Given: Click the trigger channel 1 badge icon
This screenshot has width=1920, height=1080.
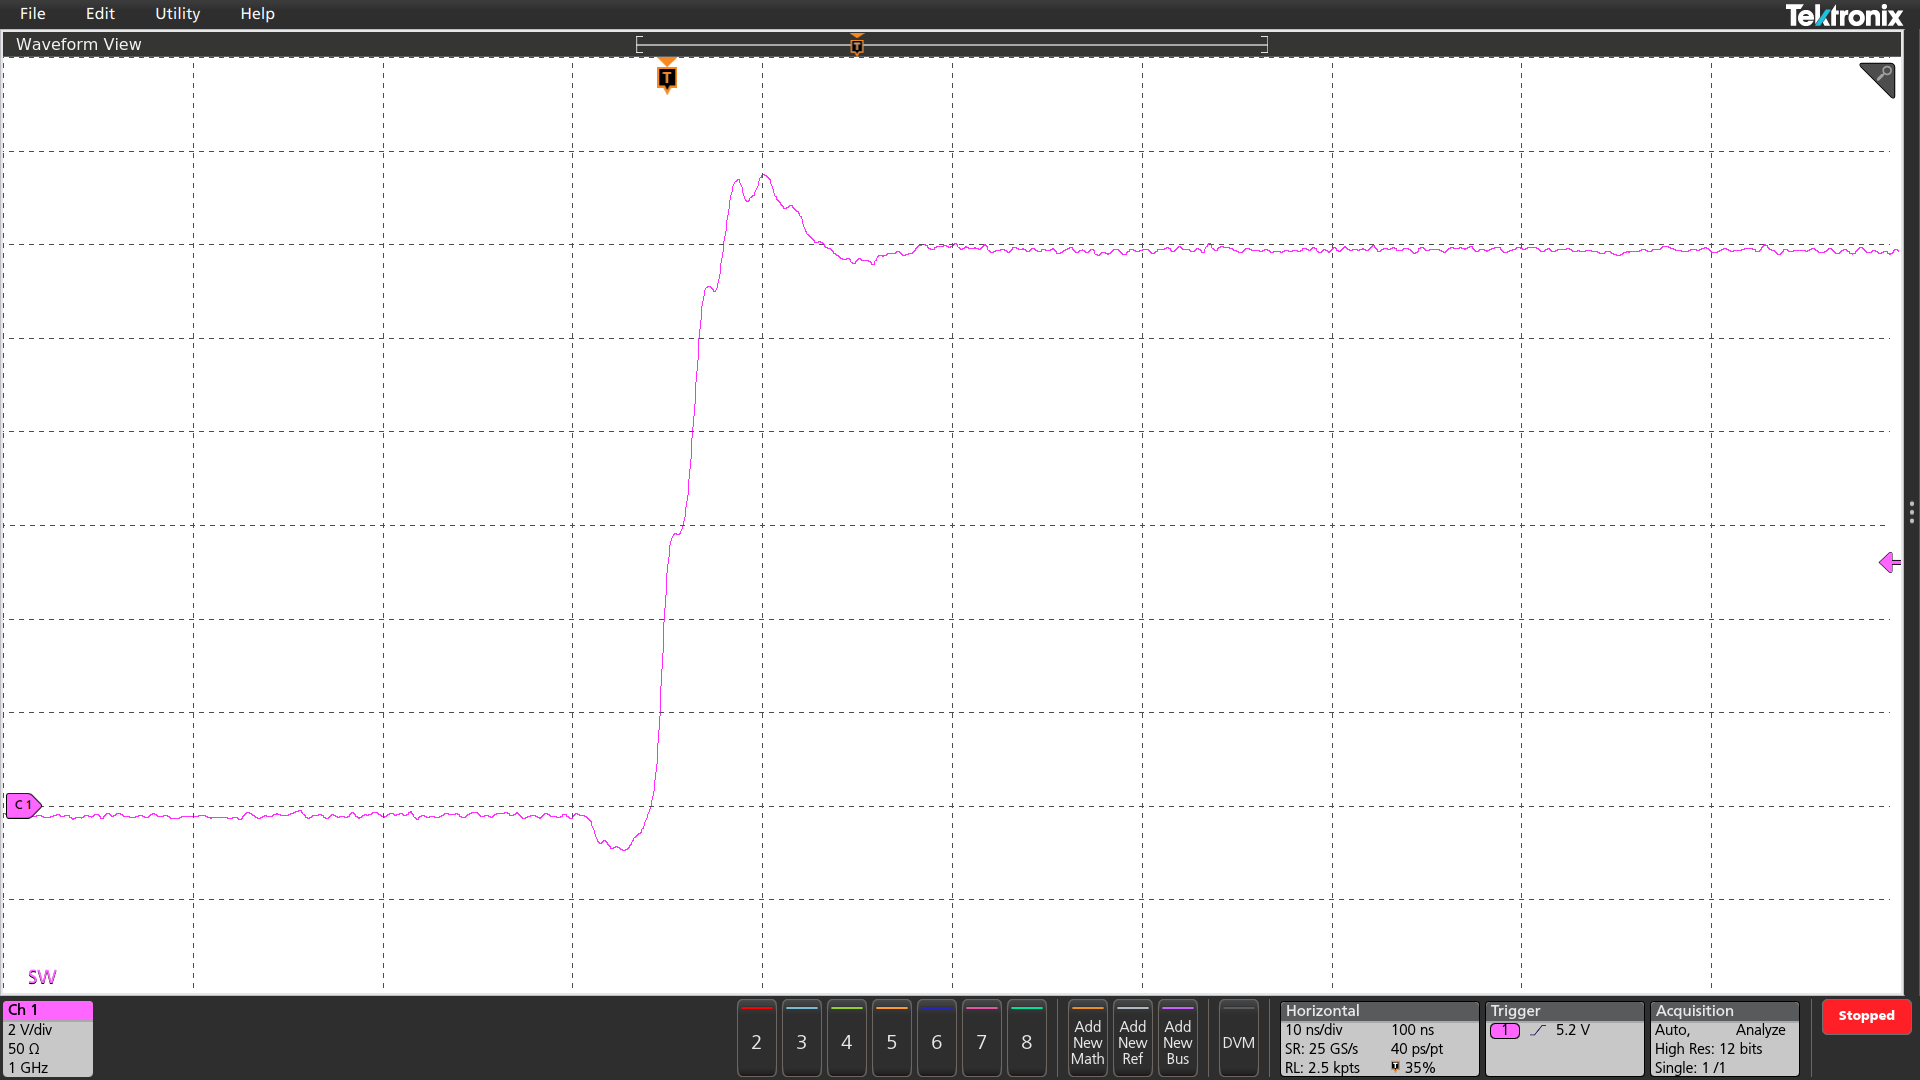Looking at the screenshot, I should [1504, 1030].
